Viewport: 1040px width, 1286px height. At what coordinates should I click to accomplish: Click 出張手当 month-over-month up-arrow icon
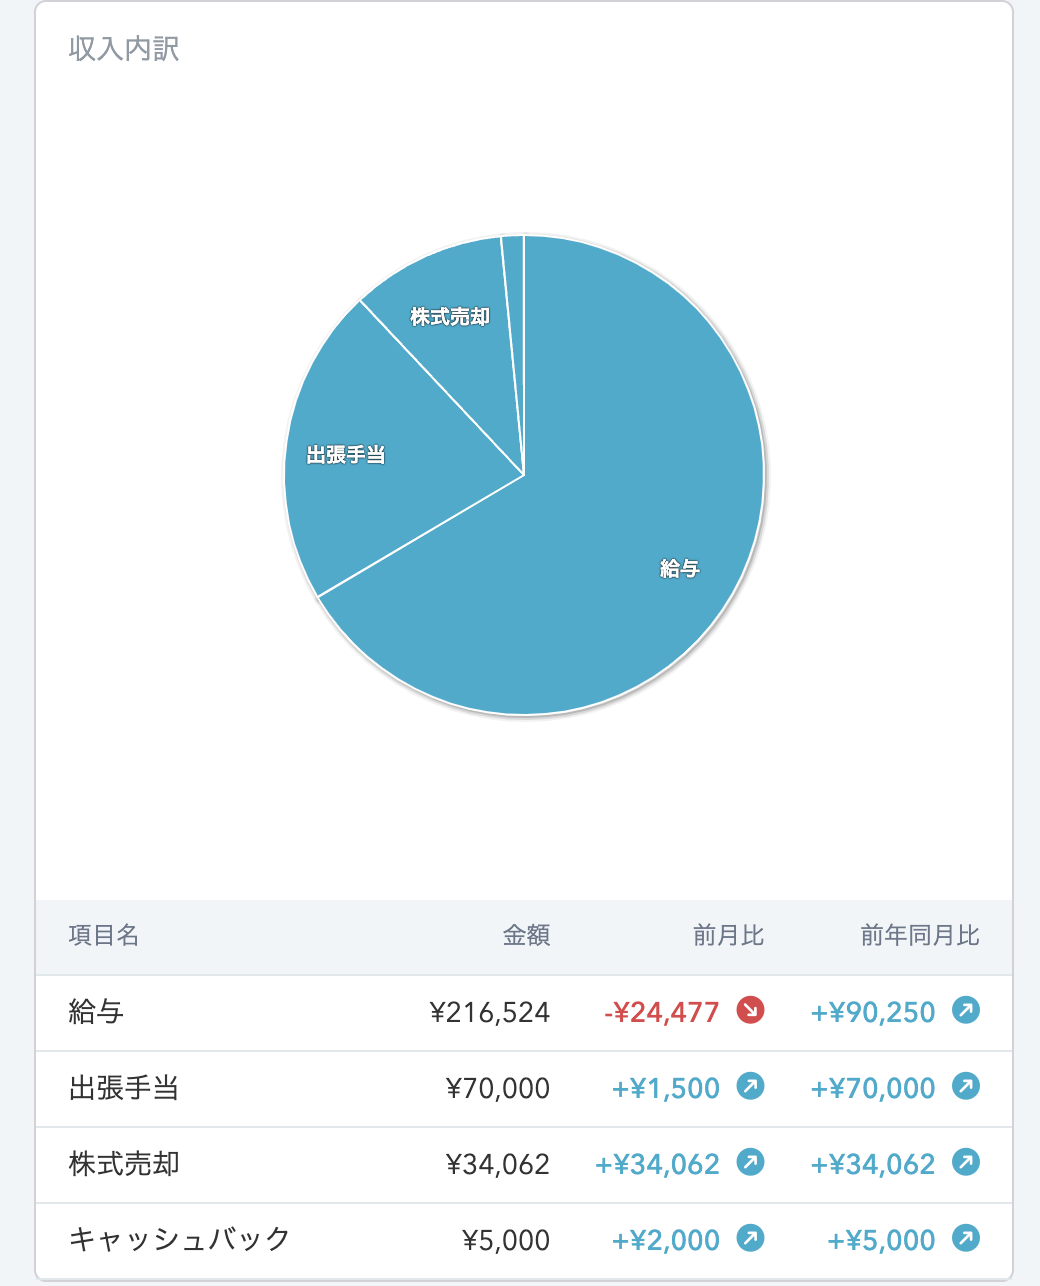pyautogui.click(x=750, y=1087)
